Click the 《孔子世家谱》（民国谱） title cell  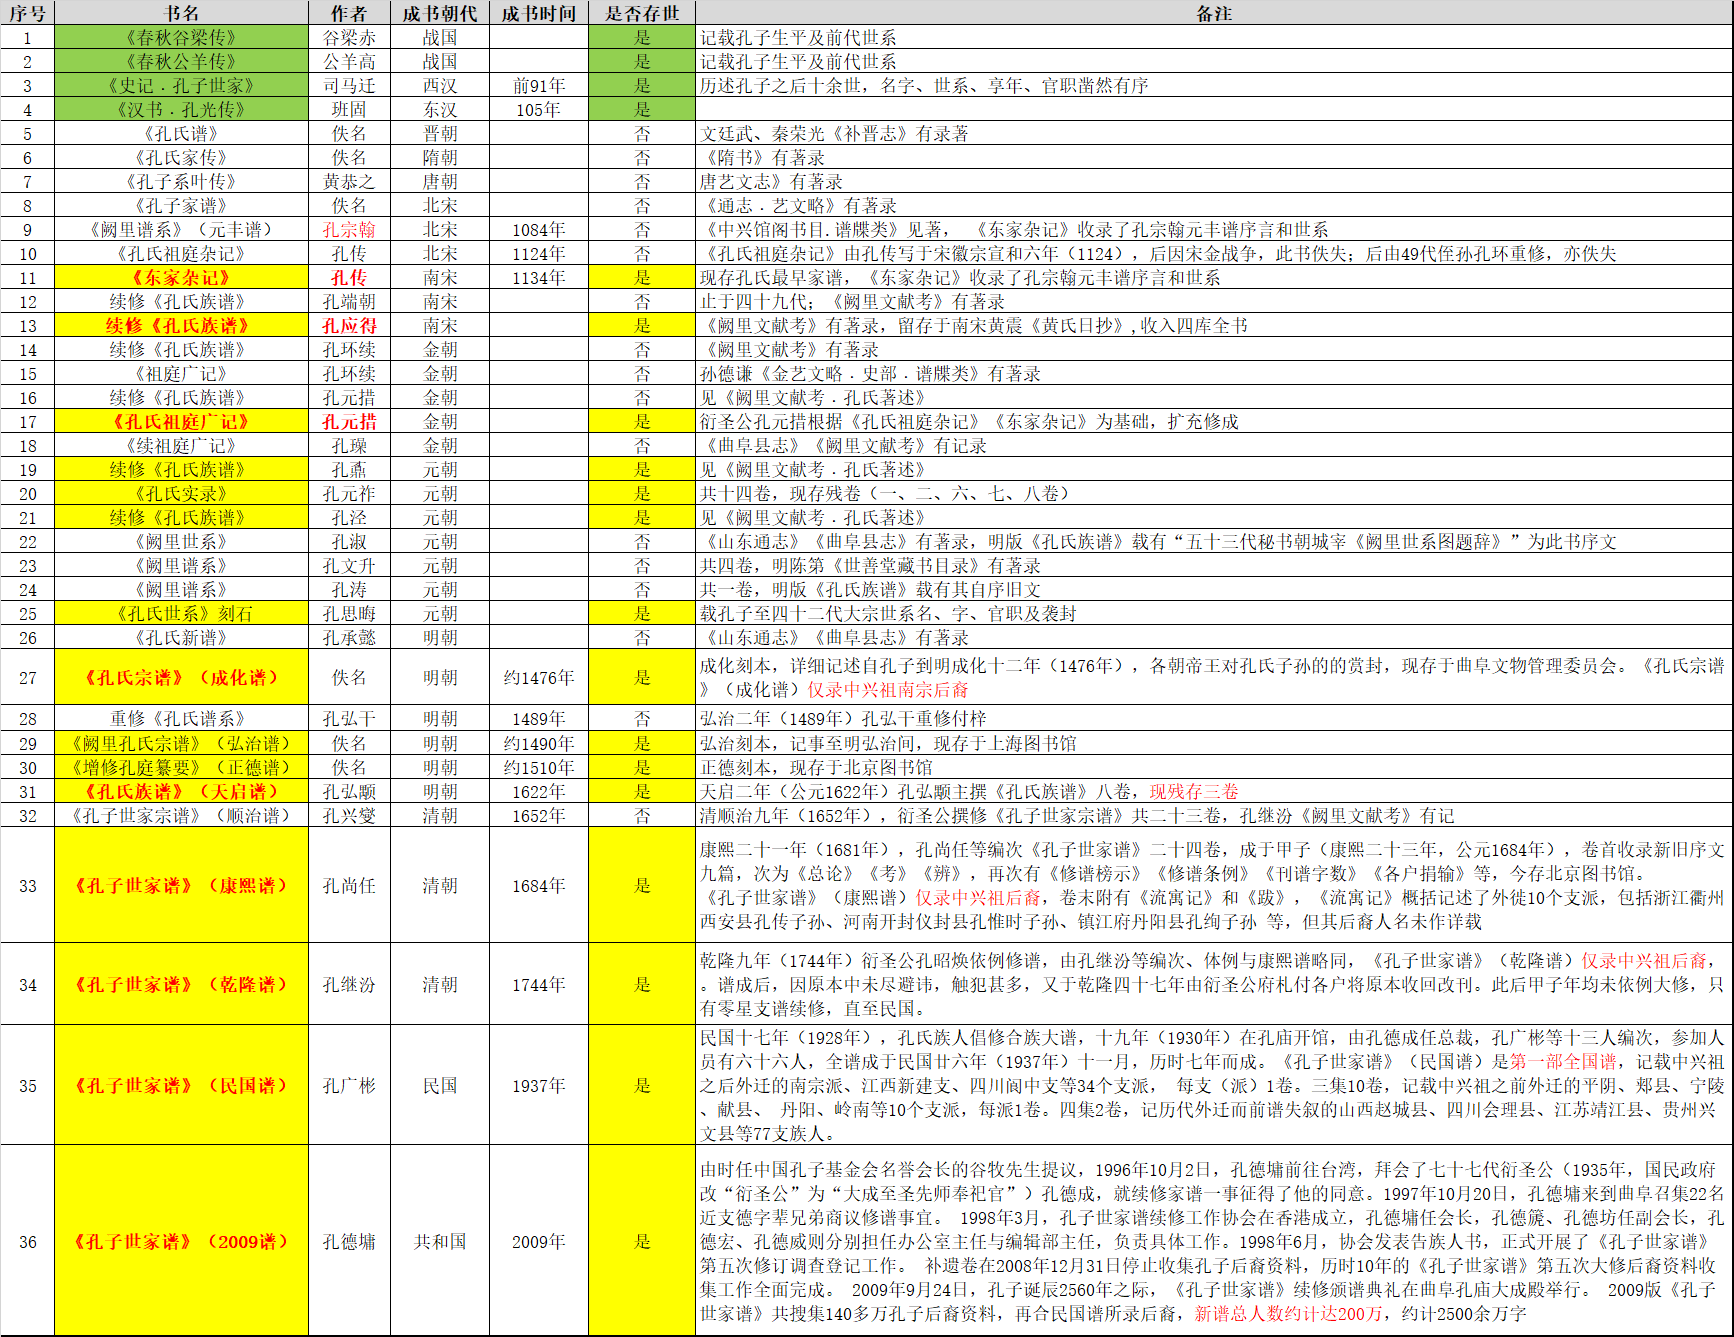(181, 1086)
